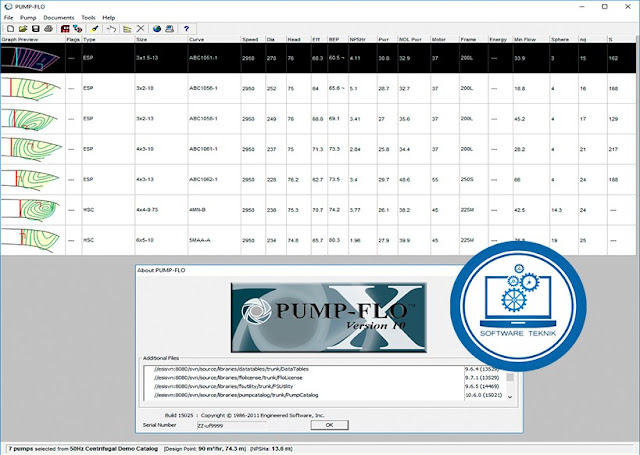640x455 pixels.
Task: Click the DataTables path in Additional Files
Action: coord(231,369)
